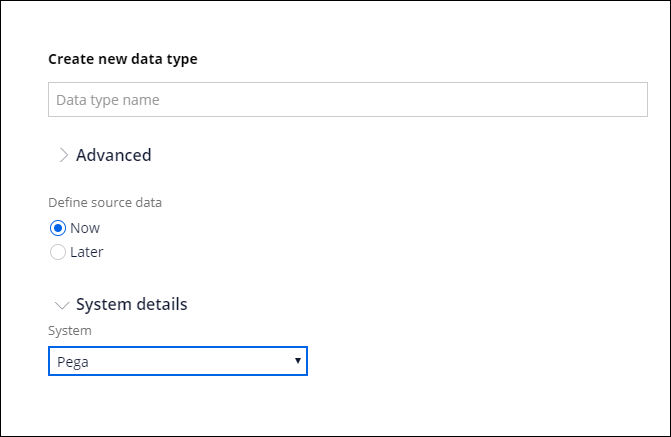Click the filled dot inside Now radio

(x=58, y=228)
